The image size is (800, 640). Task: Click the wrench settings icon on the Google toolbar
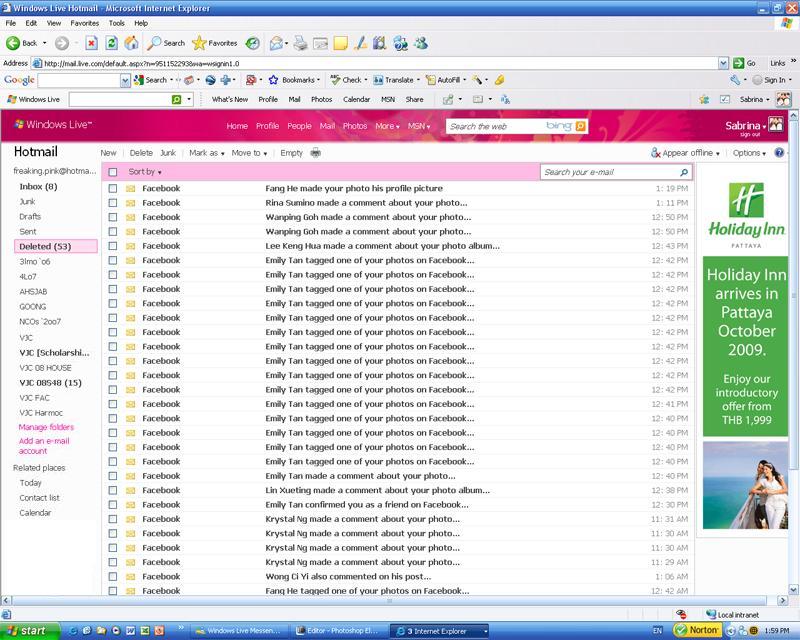[x=735, y=80]
